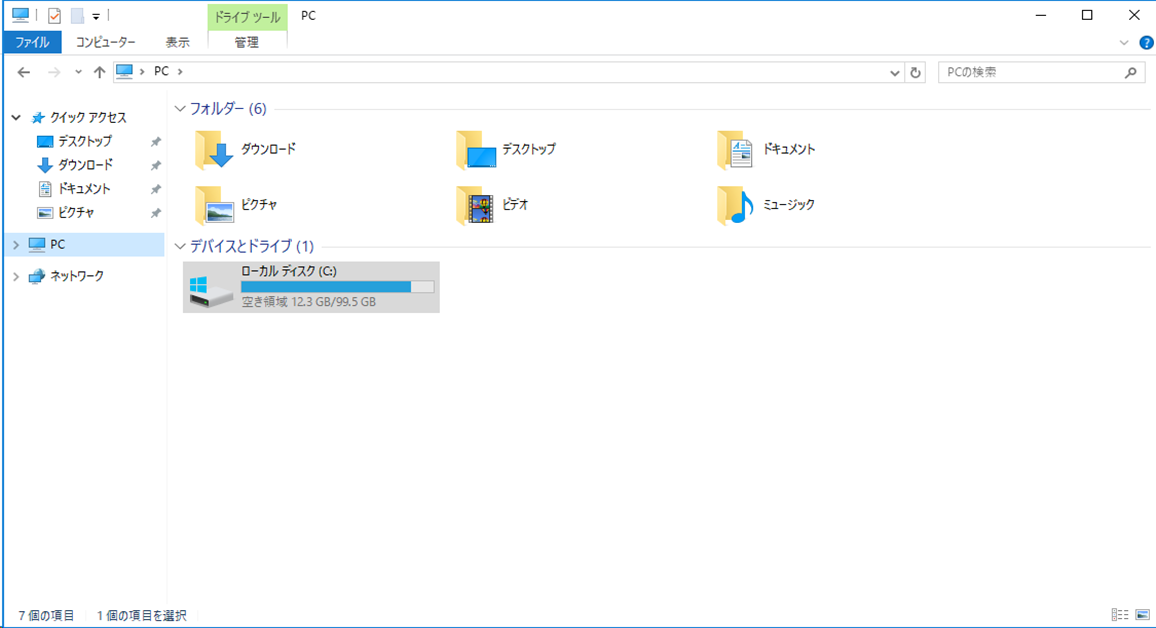1156x628 pixels.
Task: Switch to the 表示 ribbon tab
Action: click(177, 42)
